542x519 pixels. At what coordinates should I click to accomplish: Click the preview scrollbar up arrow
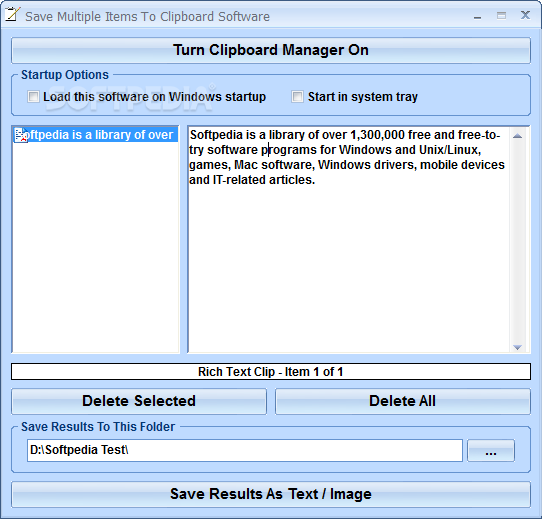pyautogui.click(x=517, y=136)
